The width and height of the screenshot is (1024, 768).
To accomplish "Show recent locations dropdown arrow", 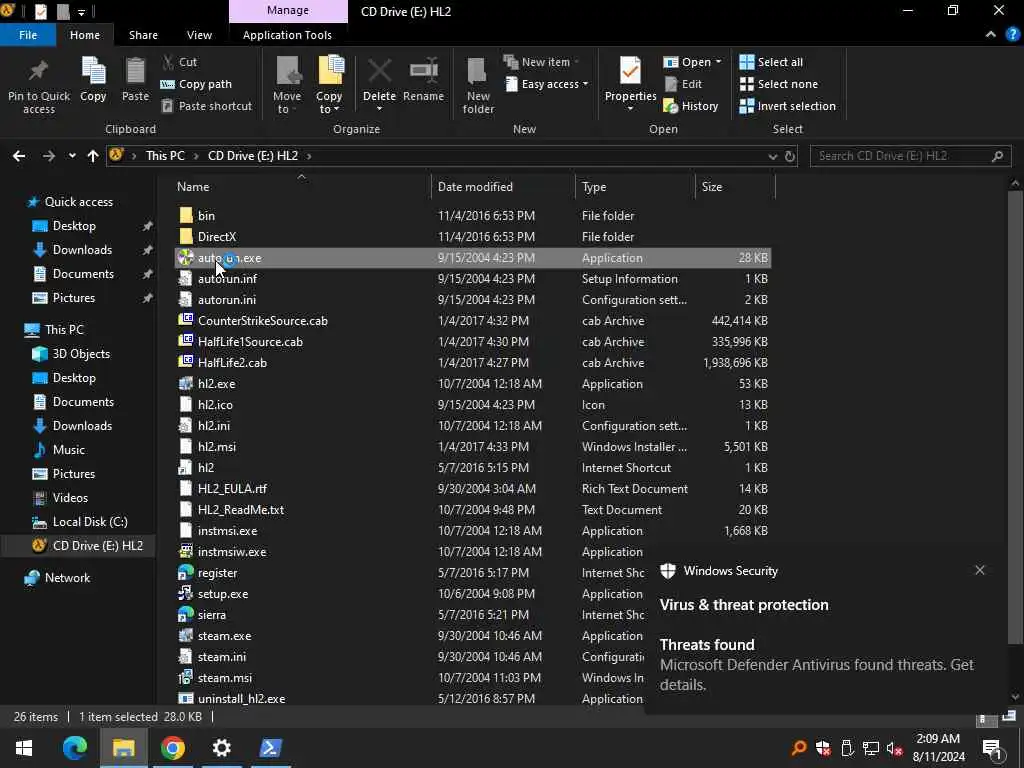I will pos(72,156).
